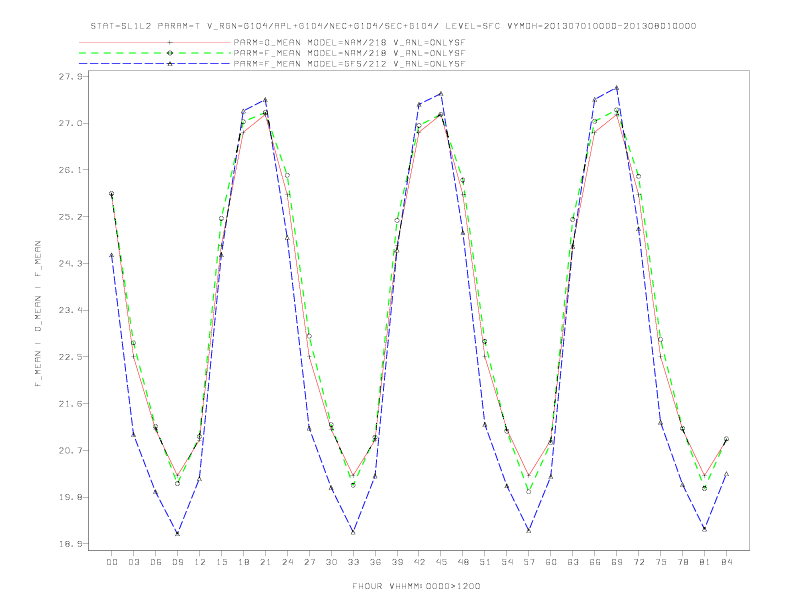Click x-axis forecast hour label 39
The width and height of the screenshot is (792, 612).
(397, 562)
